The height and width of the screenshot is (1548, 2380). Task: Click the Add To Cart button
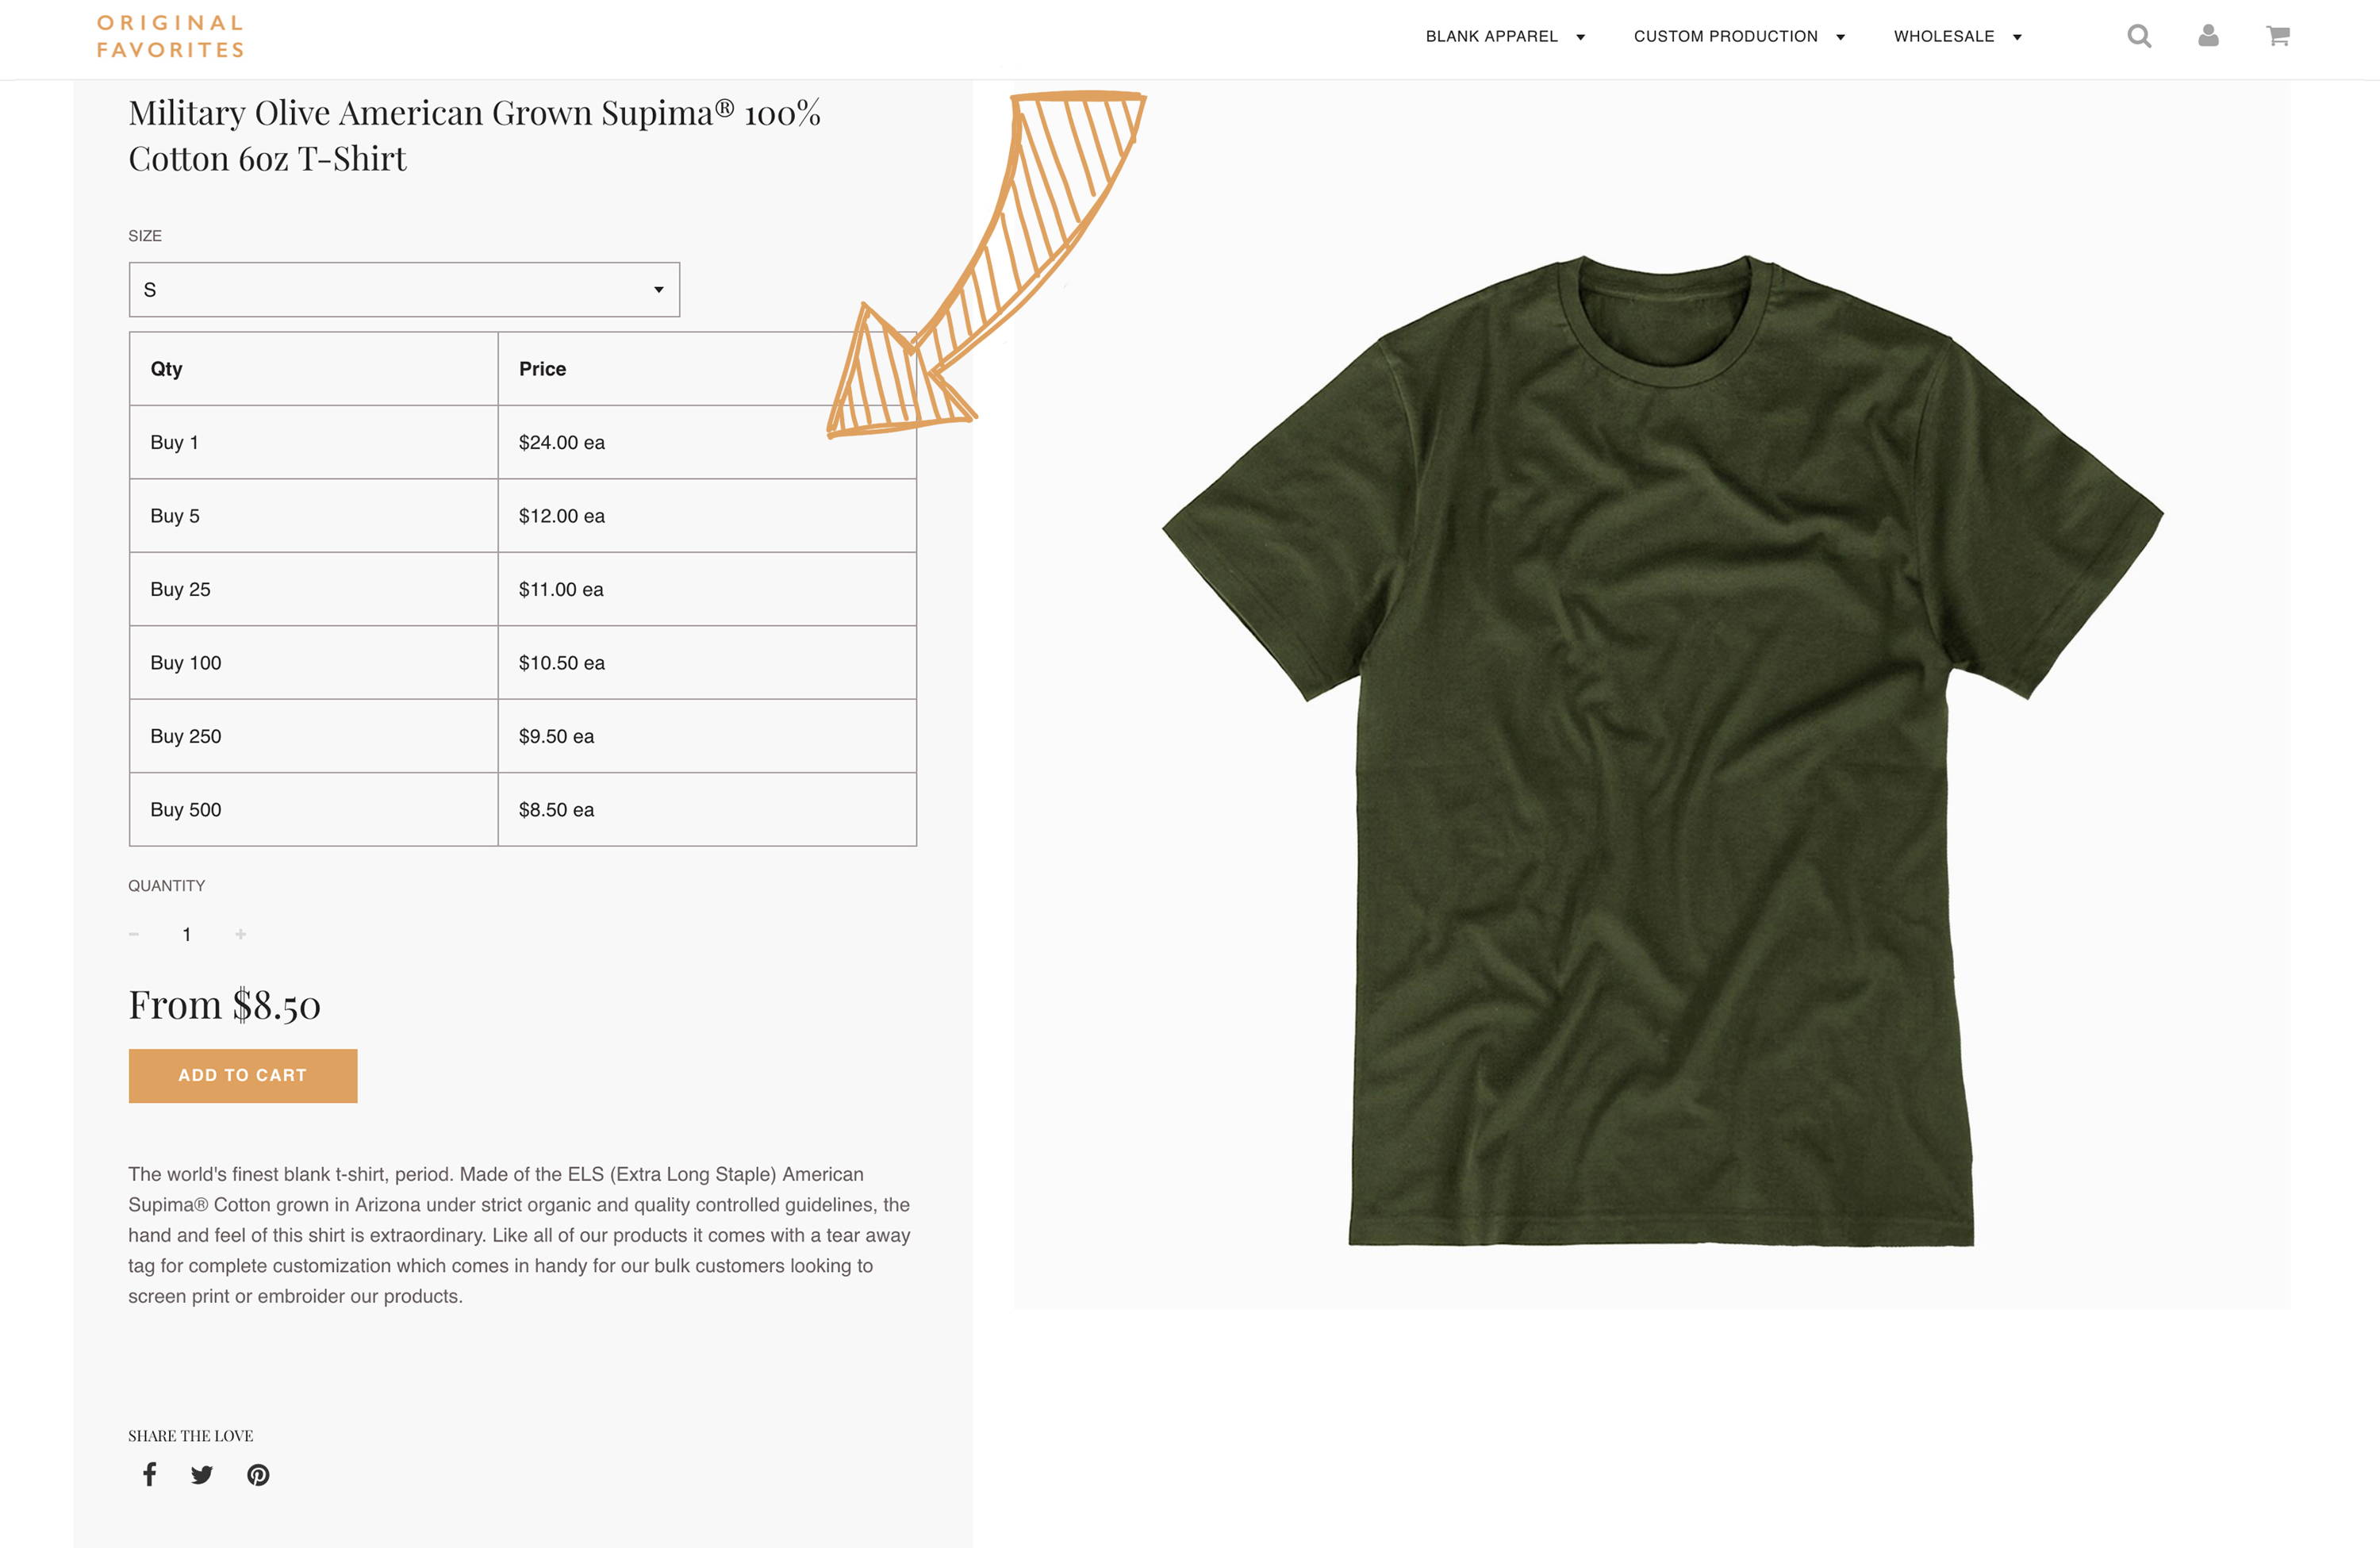pyautogui.click(x=243, y=1076)
